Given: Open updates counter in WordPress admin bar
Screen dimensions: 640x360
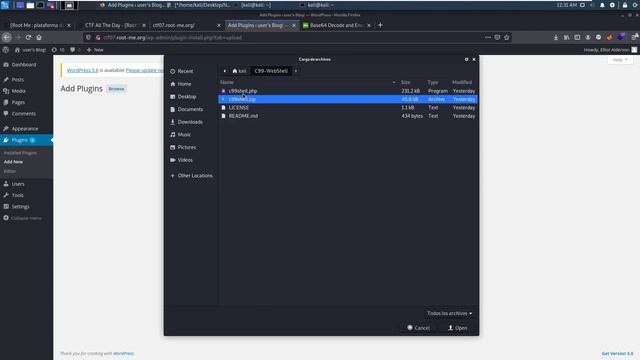Looking at the screenshot, I should coord(58,50).
